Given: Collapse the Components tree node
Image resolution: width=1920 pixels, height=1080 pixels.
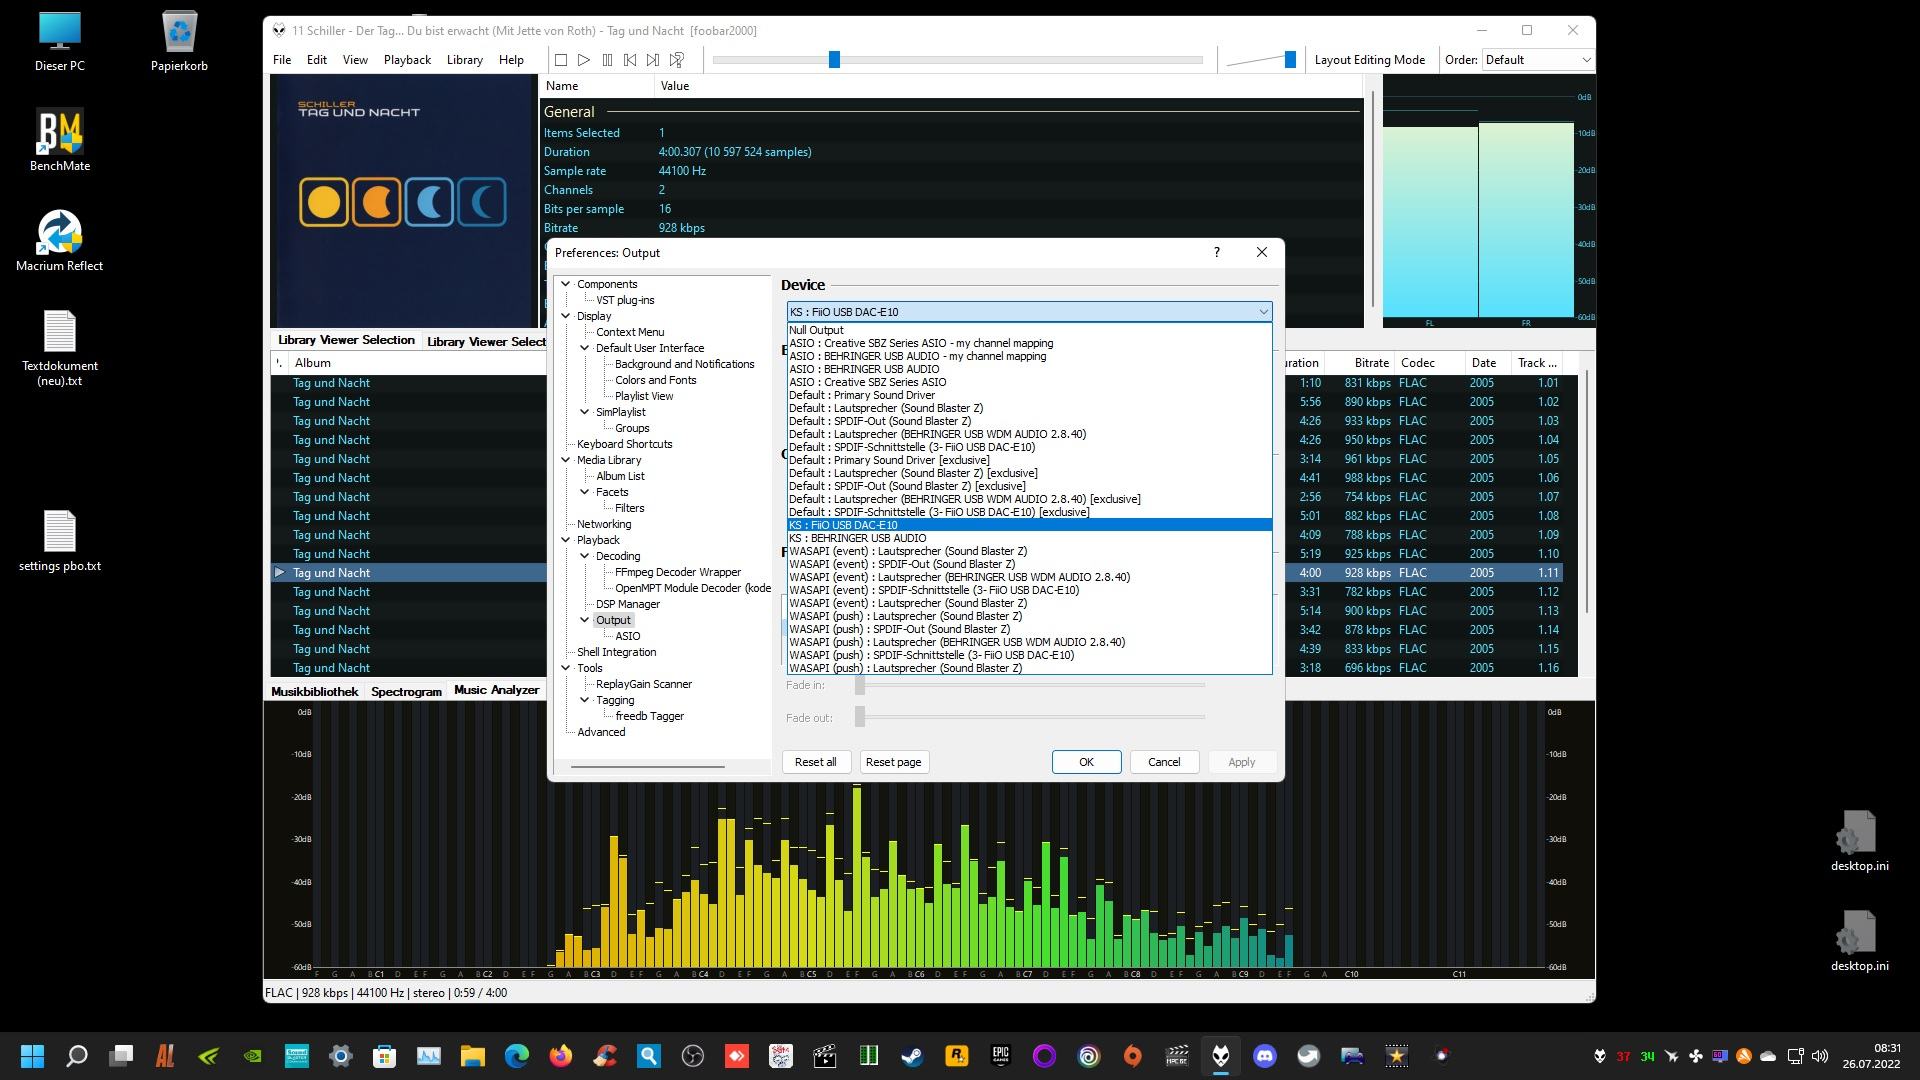Looking at the screenshot, I should tap(566, 284).
